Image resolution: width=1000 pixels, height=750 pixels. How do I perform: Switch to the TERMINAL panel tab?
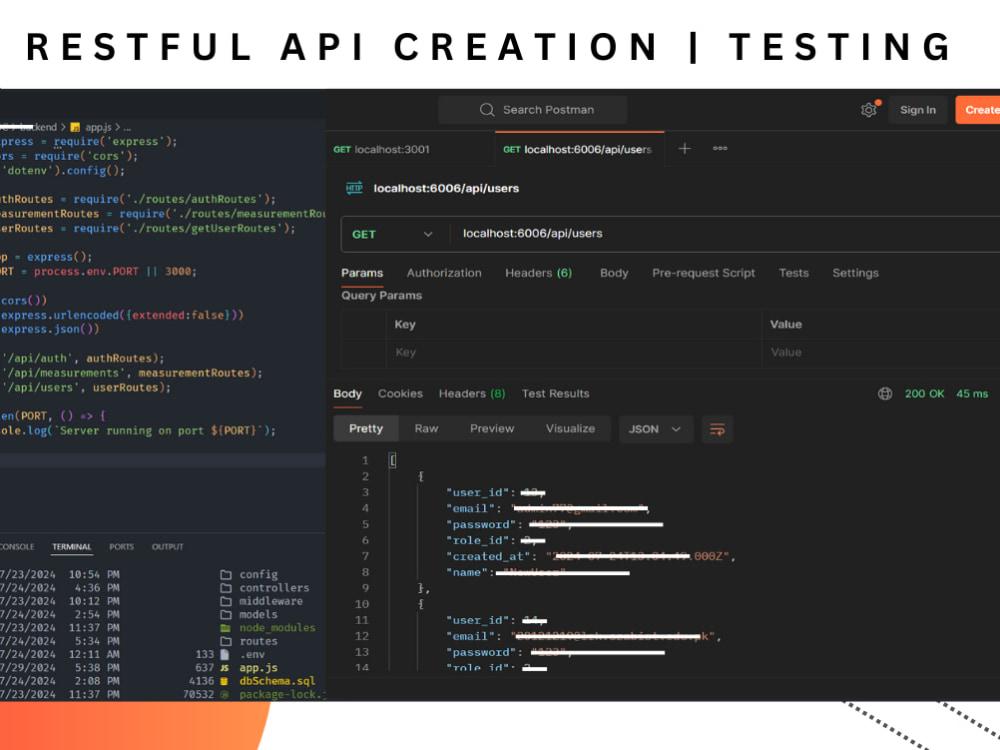pyautogui.click(x=72, y=547)
